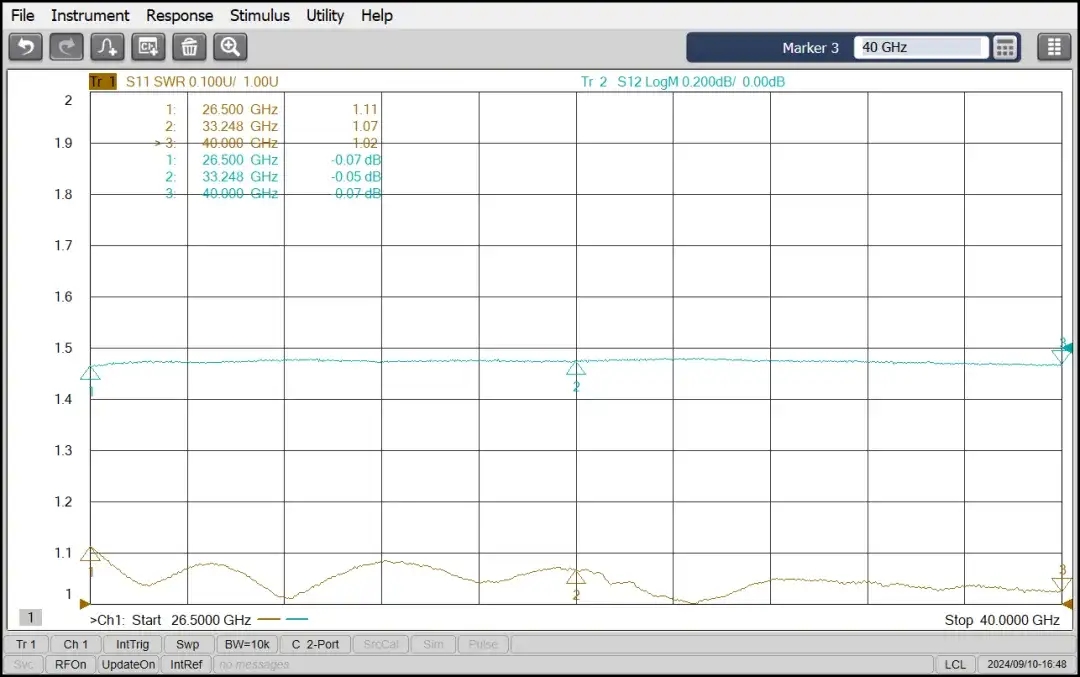Select marker 2 triangle on S12 trace
This screenshot has height=677, width=1080.
point(576,368)
